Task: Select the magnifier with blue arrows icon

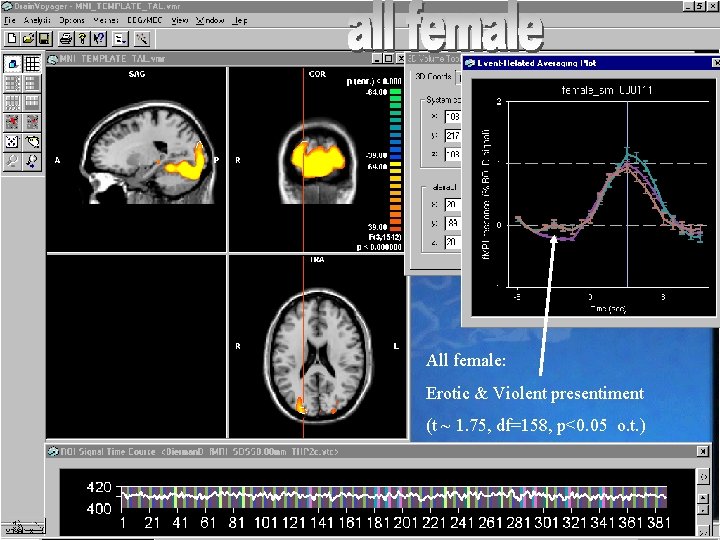Action: (x=32, y=162)
